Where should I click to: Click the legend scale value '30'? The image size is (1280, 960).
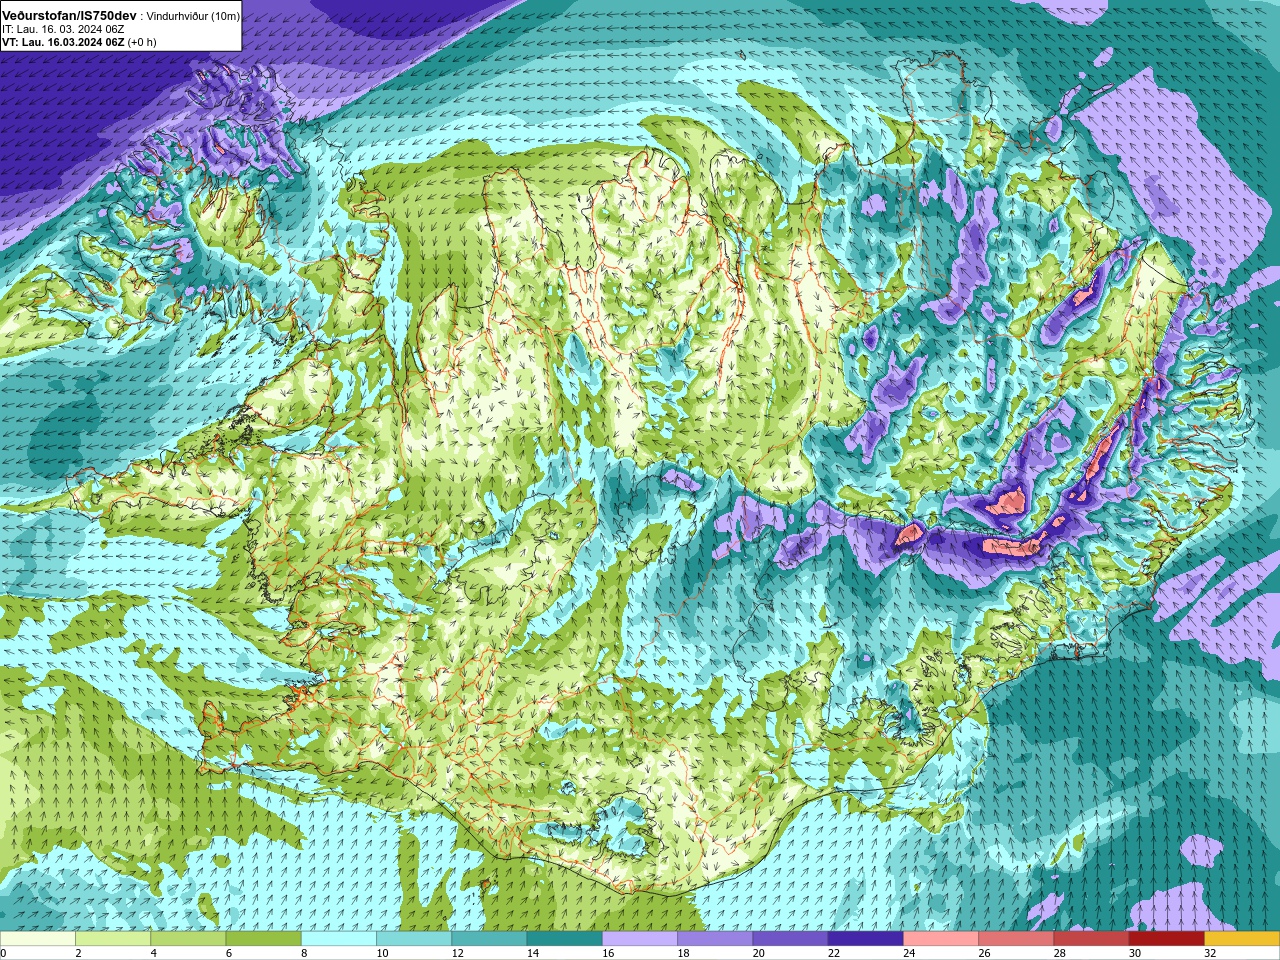click(x=1134, y=953)
